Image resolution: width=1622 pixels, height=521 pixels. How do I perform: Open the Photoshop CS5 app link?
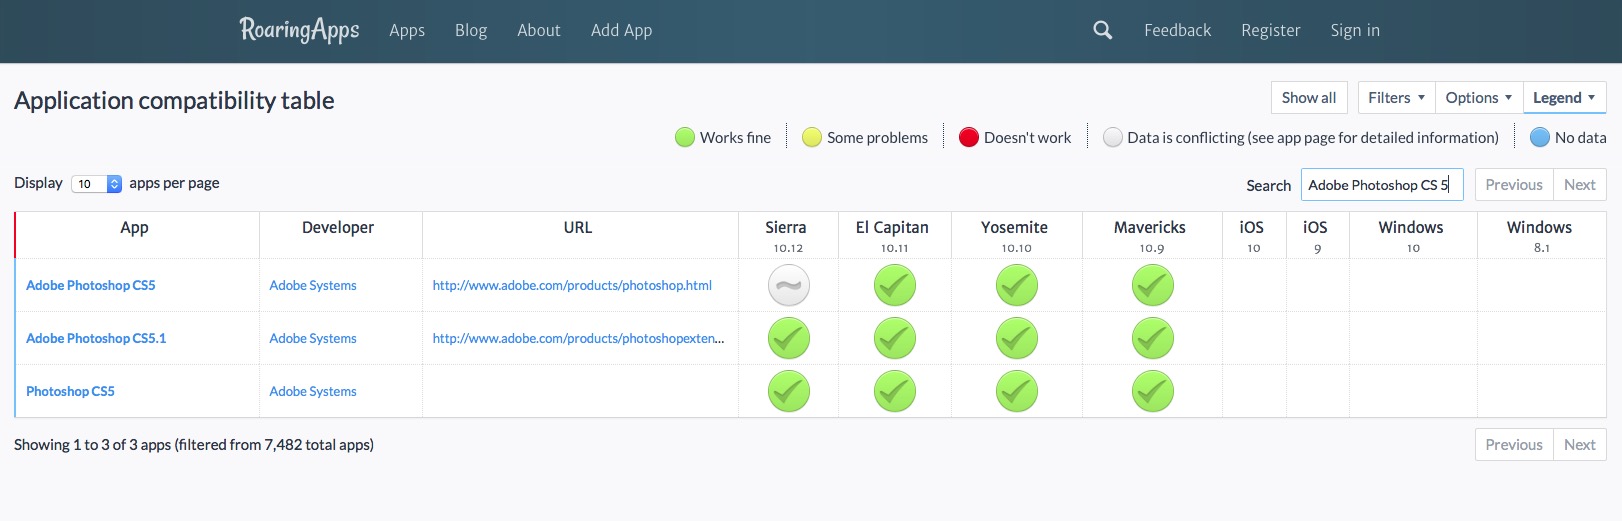coord(70,391)
